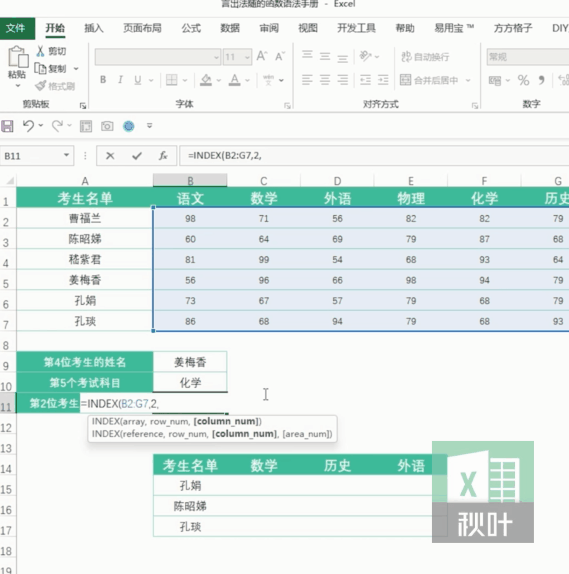Viewport: 569px width, 574px height.
Task: Expand the underline style arrow
Action: 151,80
